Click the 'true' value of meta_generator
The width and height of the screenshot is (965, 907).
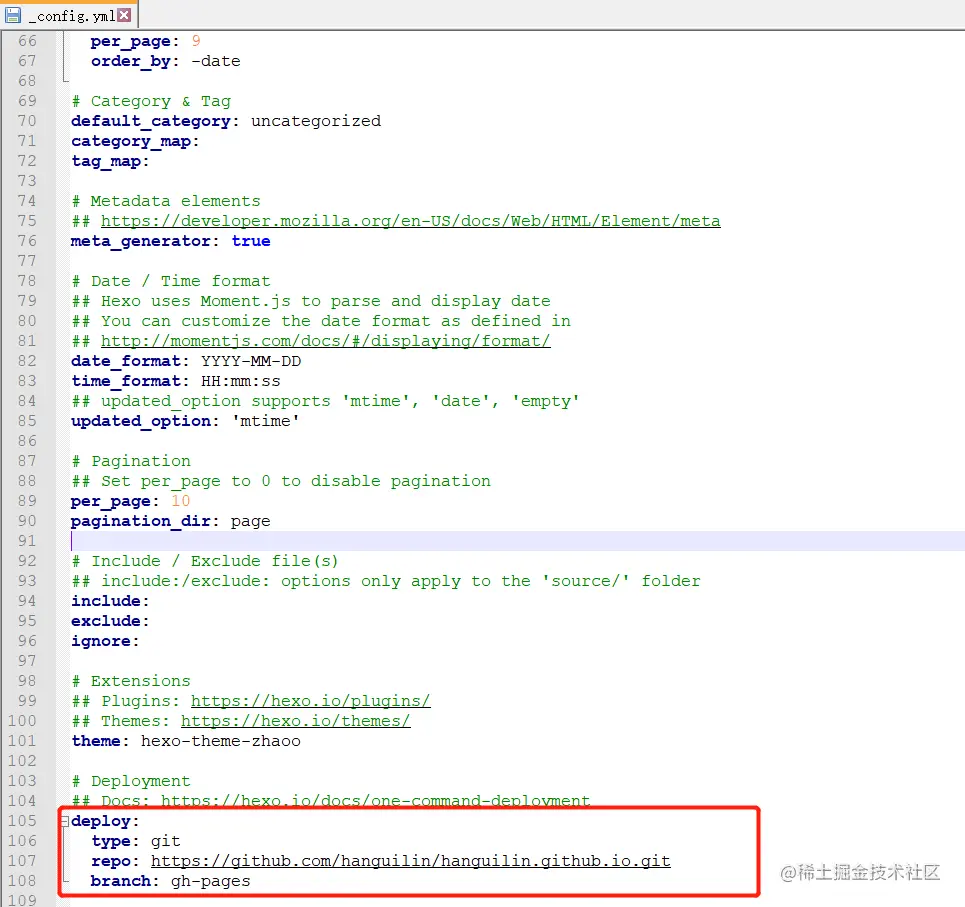(250, 241)
